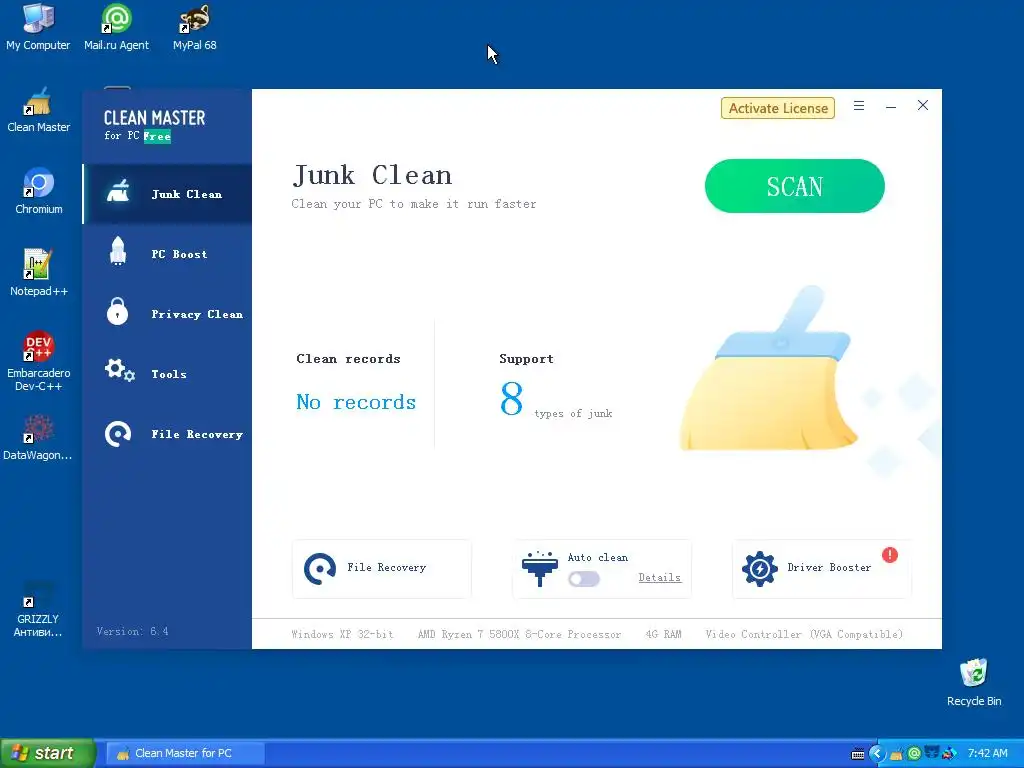The height and width of the screenshot is (768, 1024).
Task: Open the MyPal 68 desktop icon
Action: pyautogui.click(x=195, y=27)
